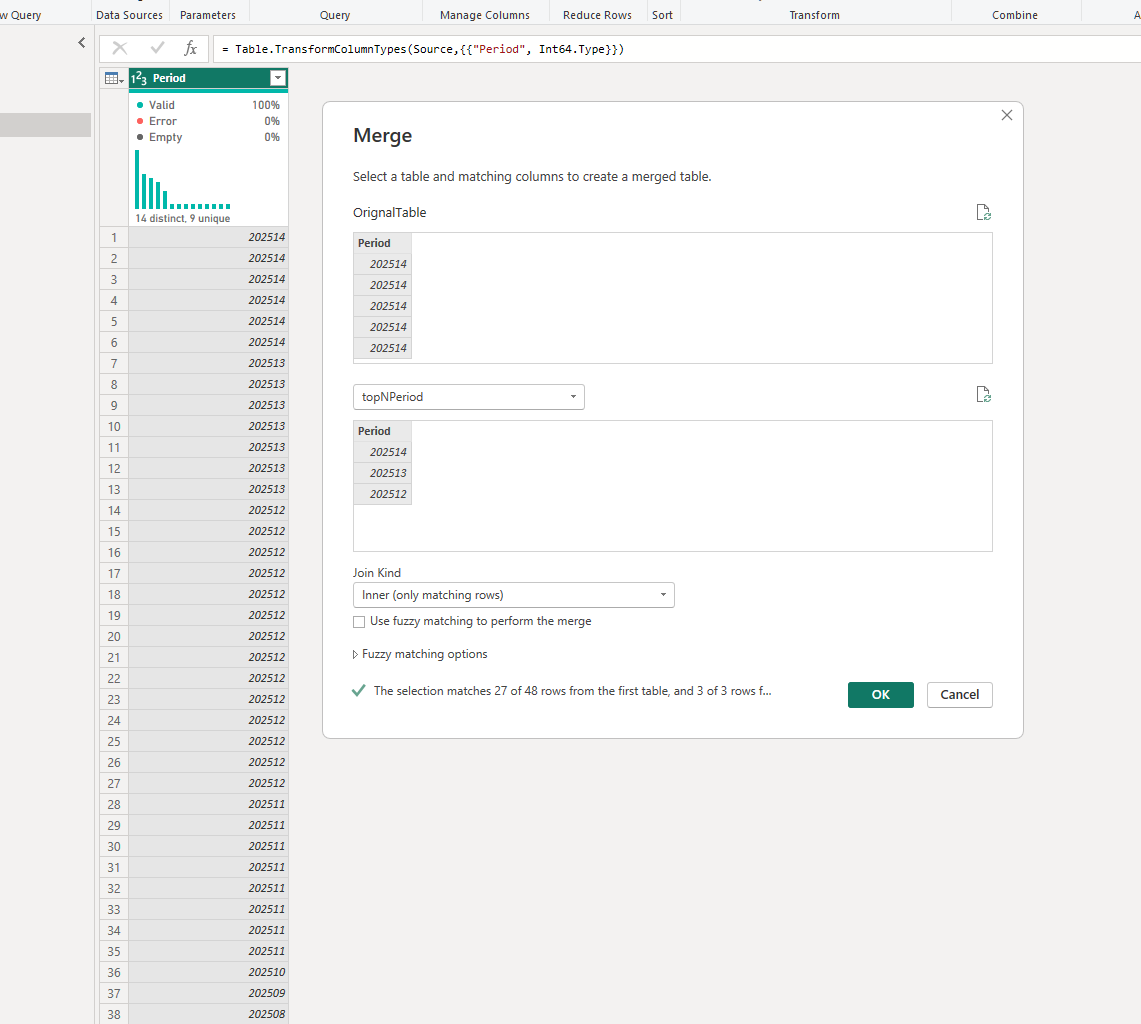
Task: Open the Data Sources ribbon group
Action: [130, 15]
